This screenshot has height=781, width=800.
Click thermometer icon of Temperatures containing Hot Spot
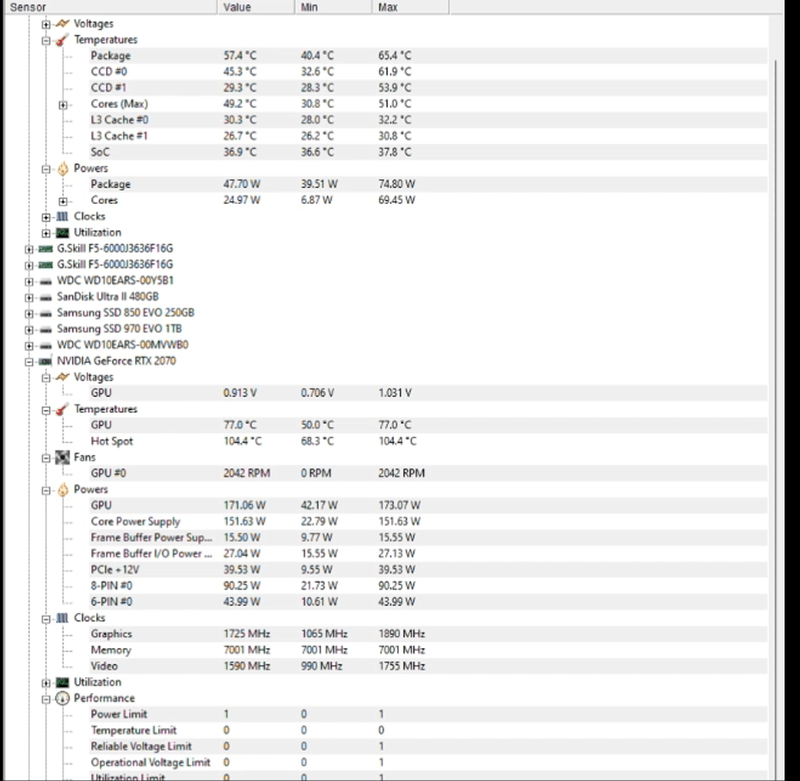coord(62,409)
